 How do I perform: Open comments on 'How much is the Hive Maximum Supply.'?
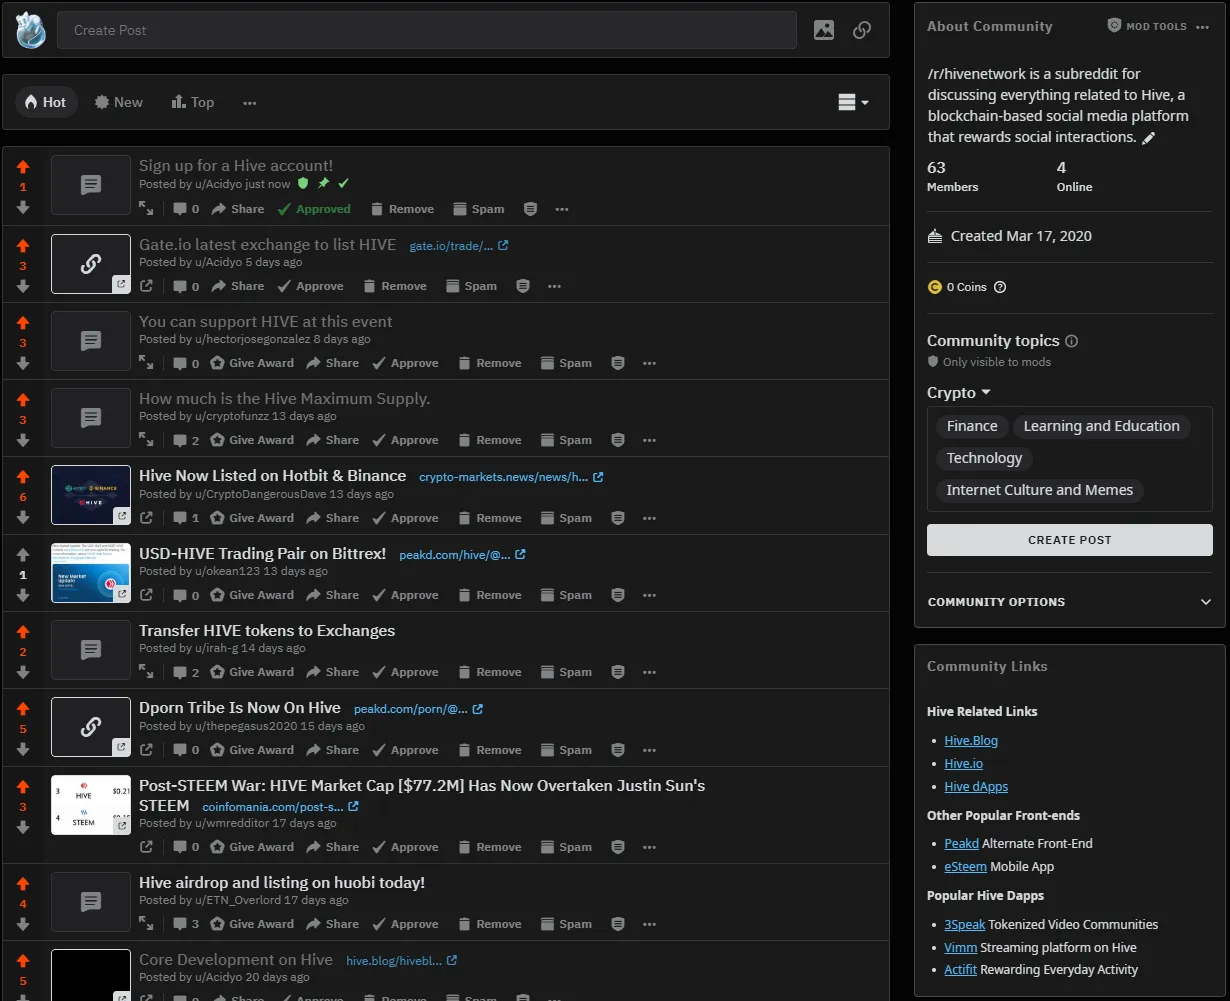[x=186, y=440]
